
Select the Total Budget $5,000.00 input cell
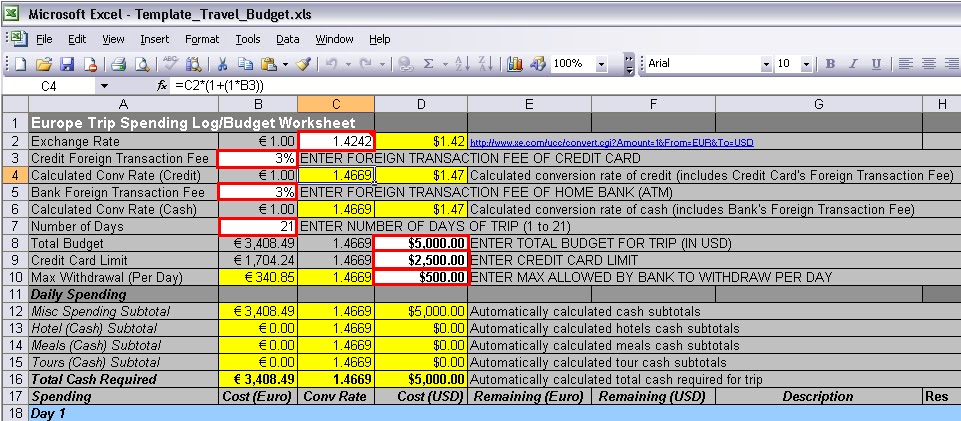pos(421,243)
